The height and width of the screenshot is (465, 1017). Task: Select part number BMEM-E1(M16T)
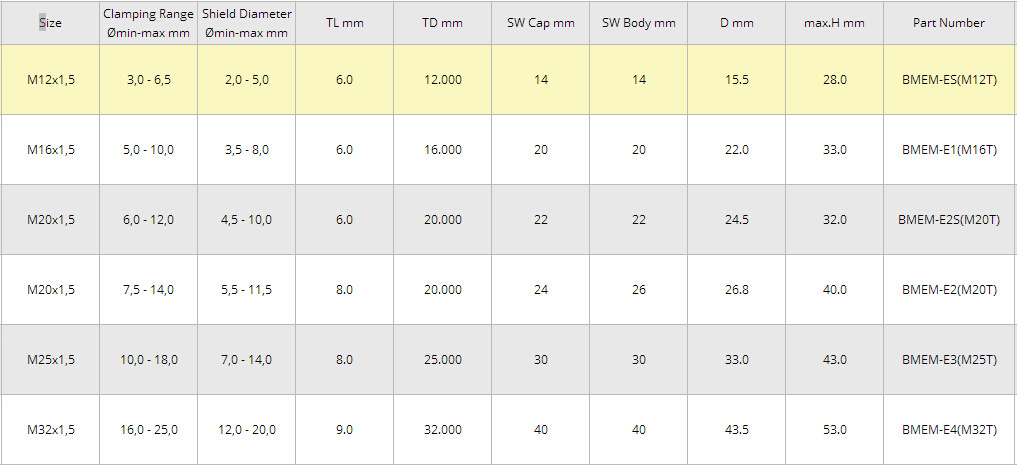pos(949,150)
